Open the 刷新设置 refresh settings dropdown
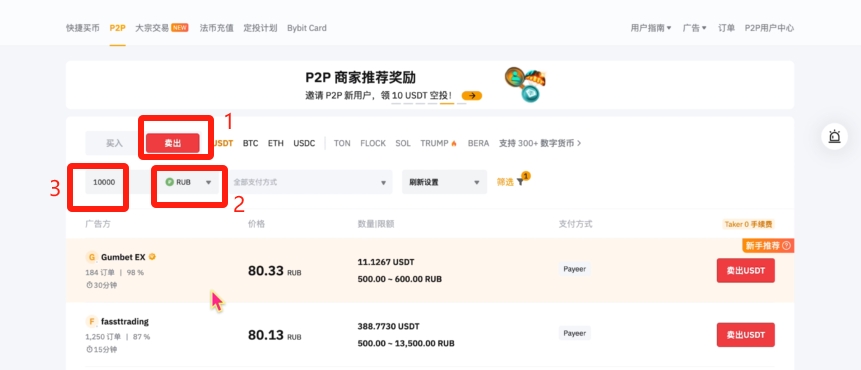Screen dimensions: 861x370 (x=444, y=182)
